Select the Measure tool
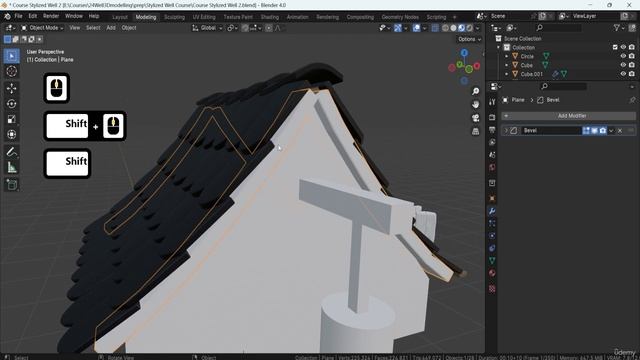The width and height of the screenshot is (640, 360). coord(11,167)
